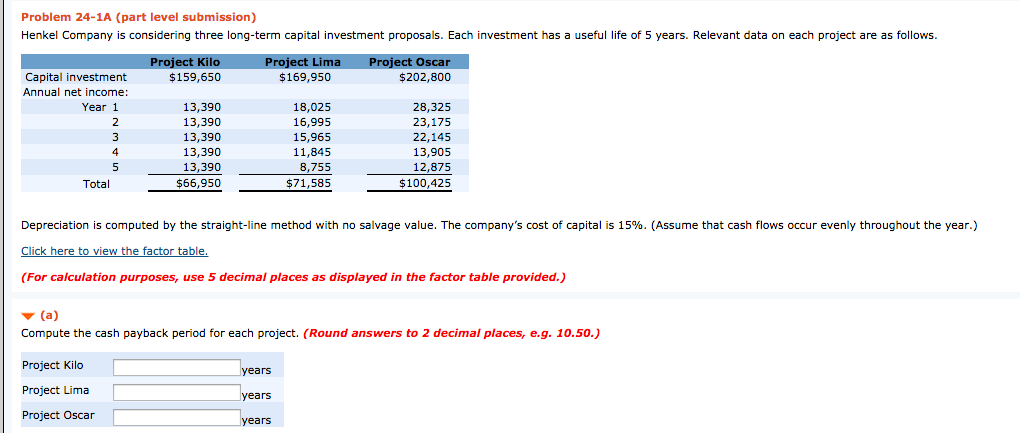Viewport: 1020px width, 433px height.
Task: Click the $100,425 total for Oscar
Action: pyautogui.click(x=425, y=184)
